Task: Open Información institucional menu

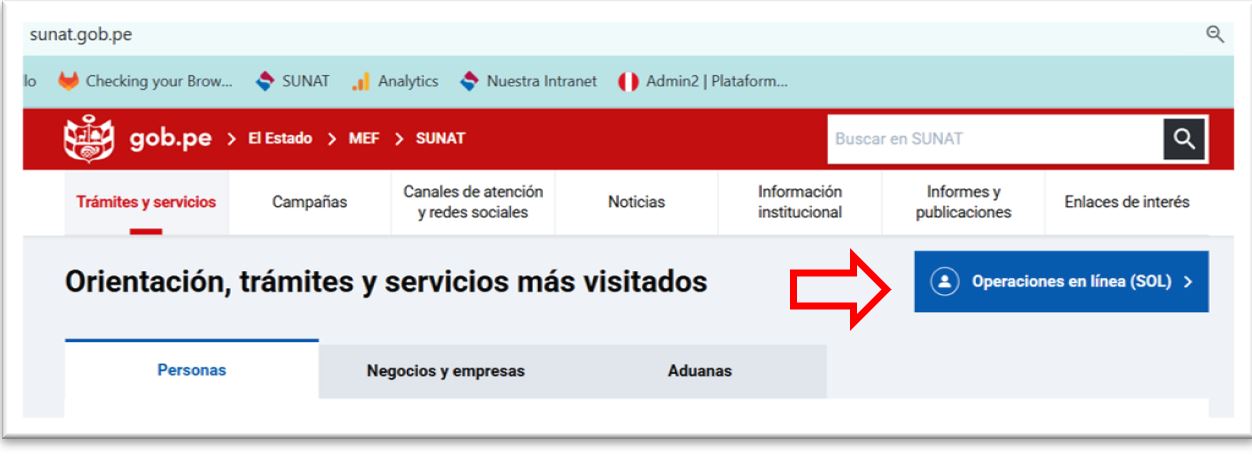Action: click(x=800, y=202)
